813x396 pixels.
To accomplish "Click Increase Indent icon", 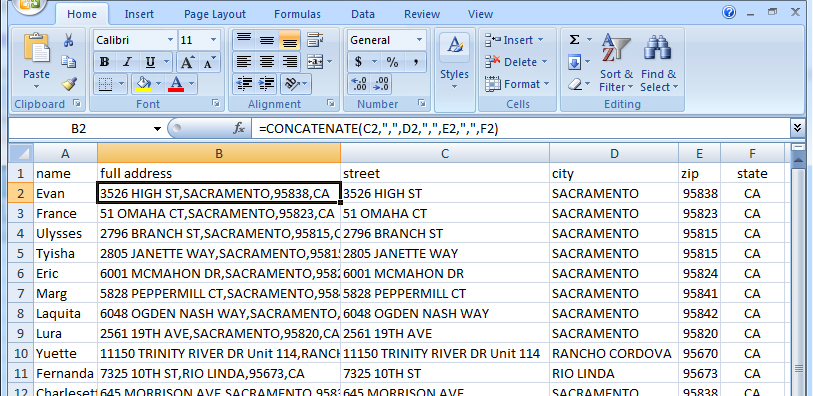I will [x=267, y=83].
